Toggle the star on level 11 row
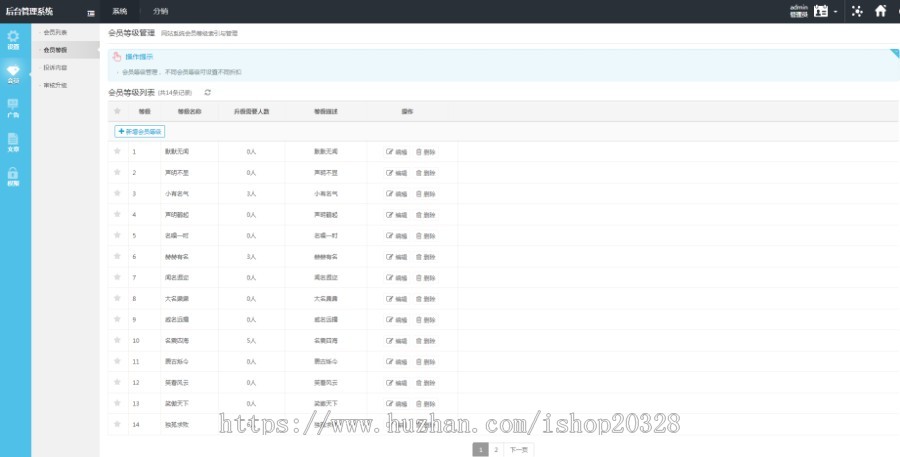The height and width of the screenshot is (457, 900). pos(117,361)
